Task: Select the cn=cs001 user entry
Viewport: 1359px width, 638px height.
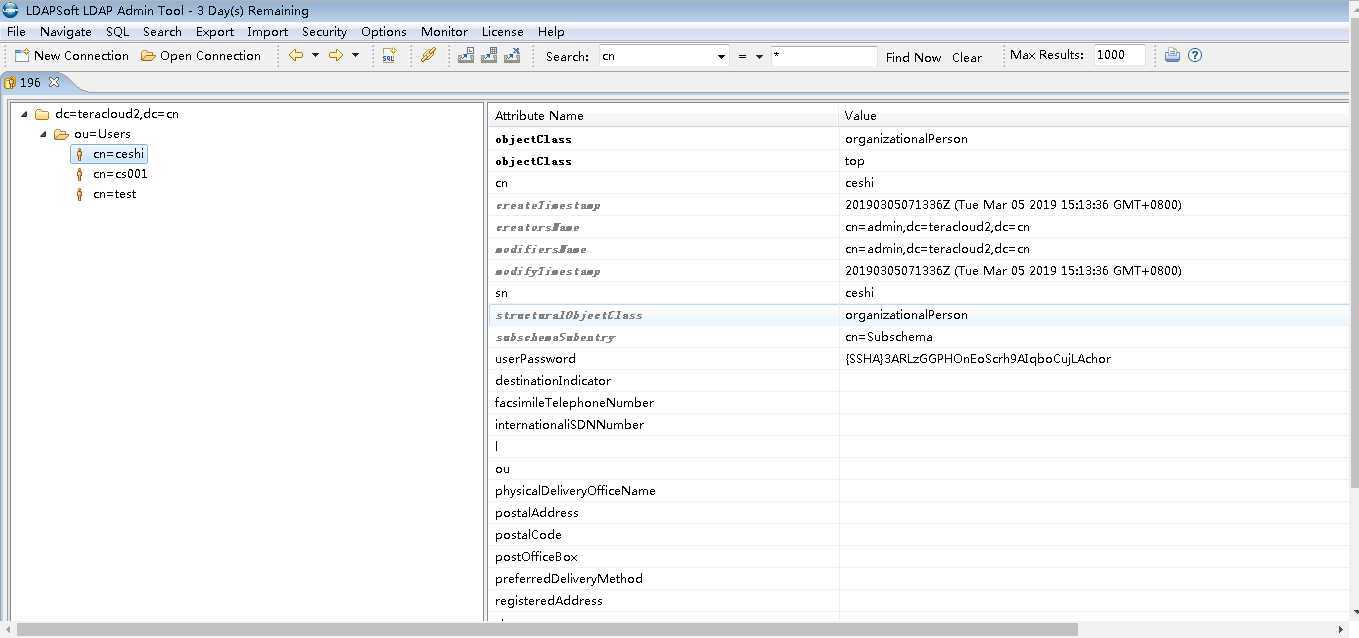Action: click(x=120, y=174)
